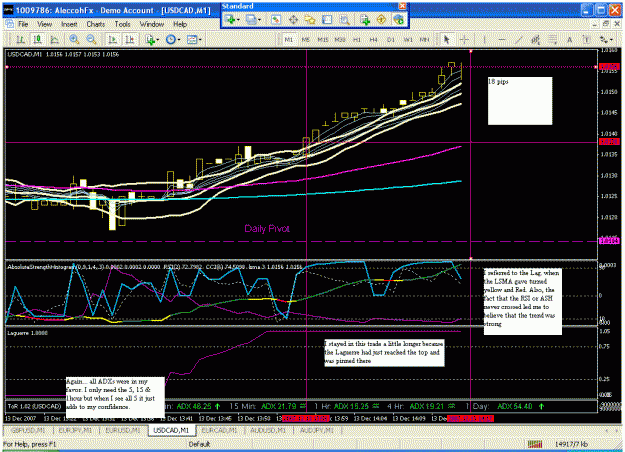Open the Window menu
The image size is (625, 452).
coord(151,24)
